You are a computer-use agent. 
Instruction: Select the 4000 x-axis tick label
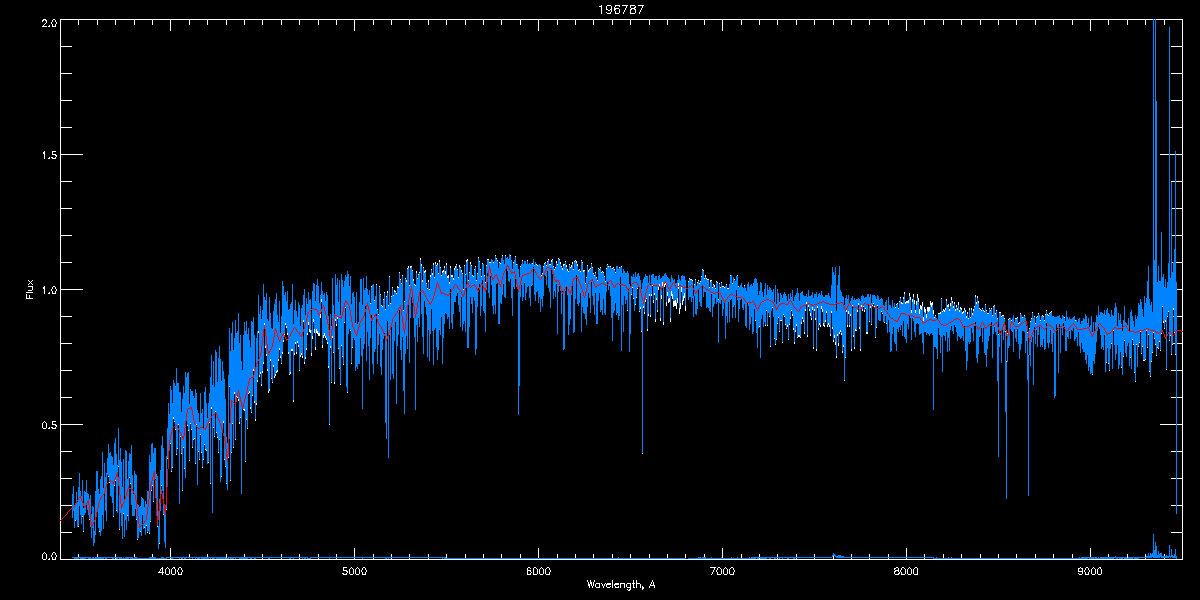171,572
